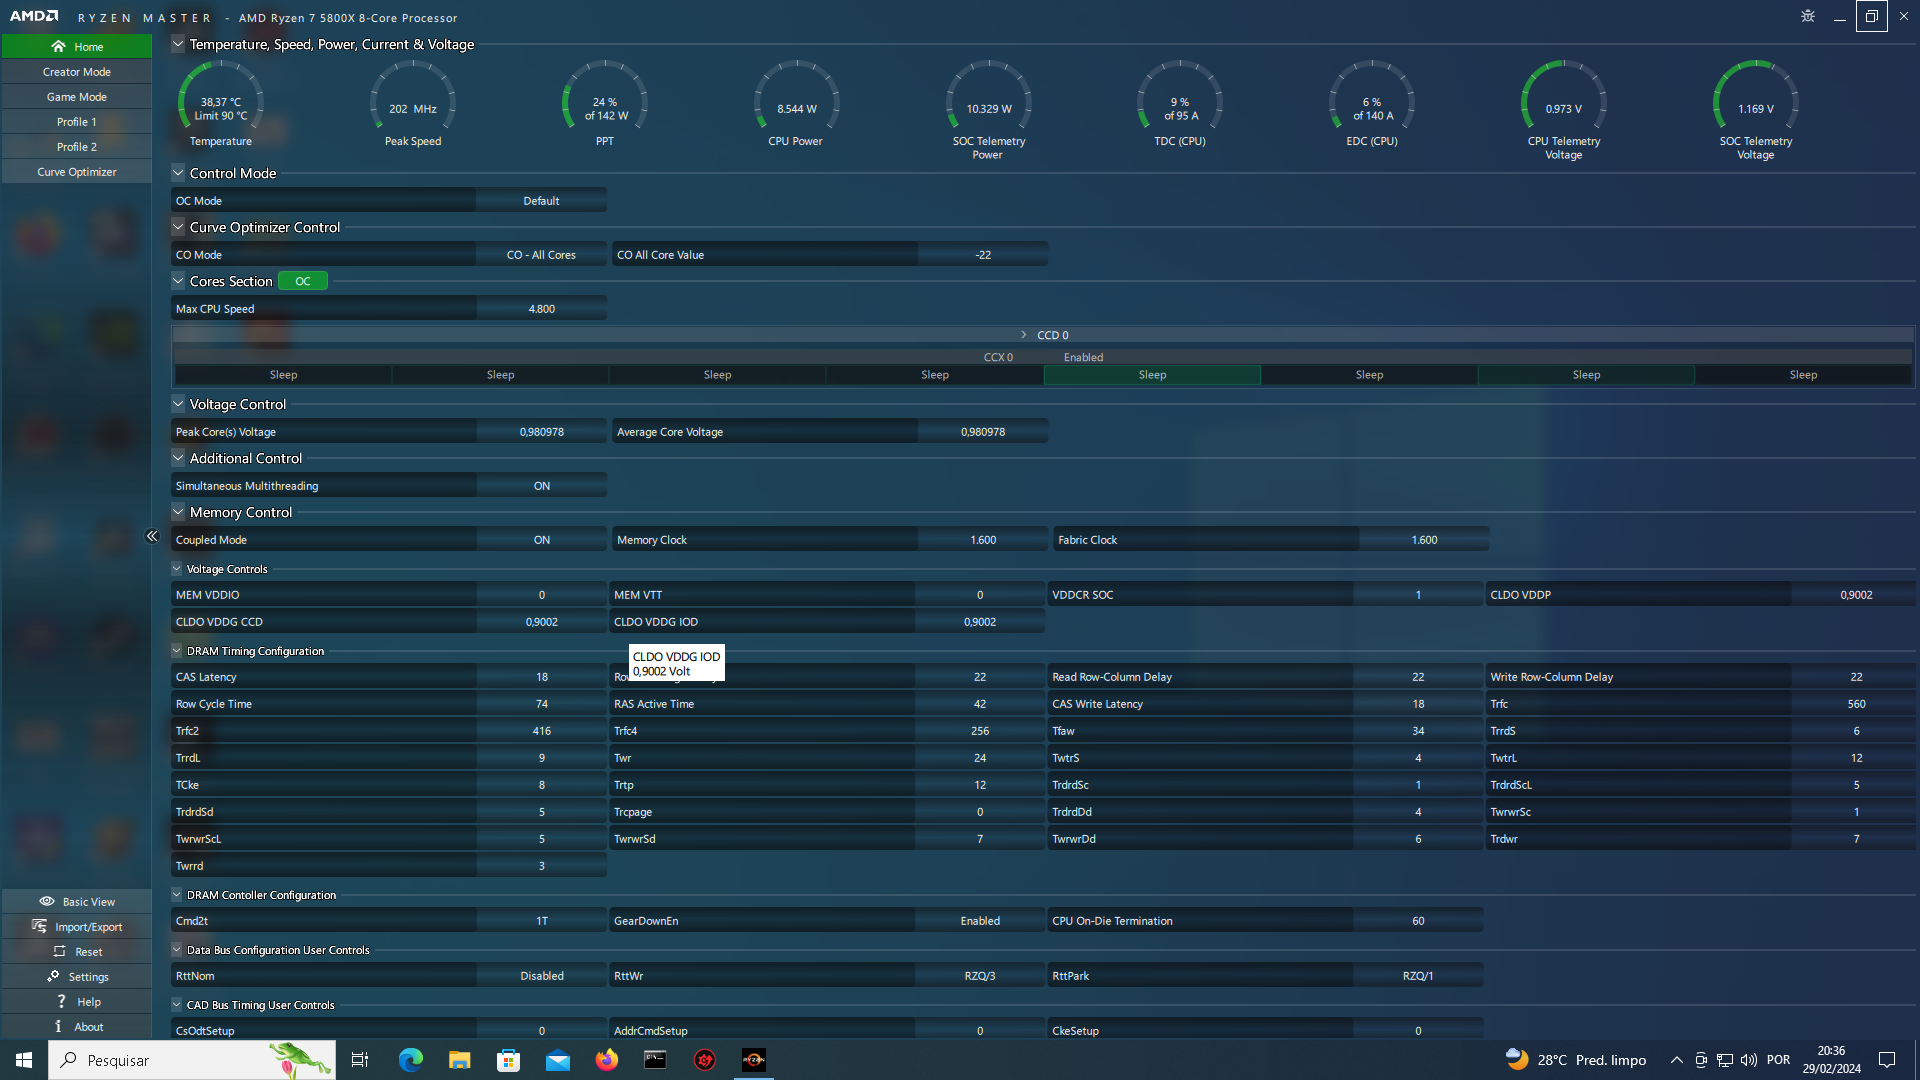Click the network icon in system tray
This screenshot has width=1920, height=1080.
click(x=1725, y=1060)
